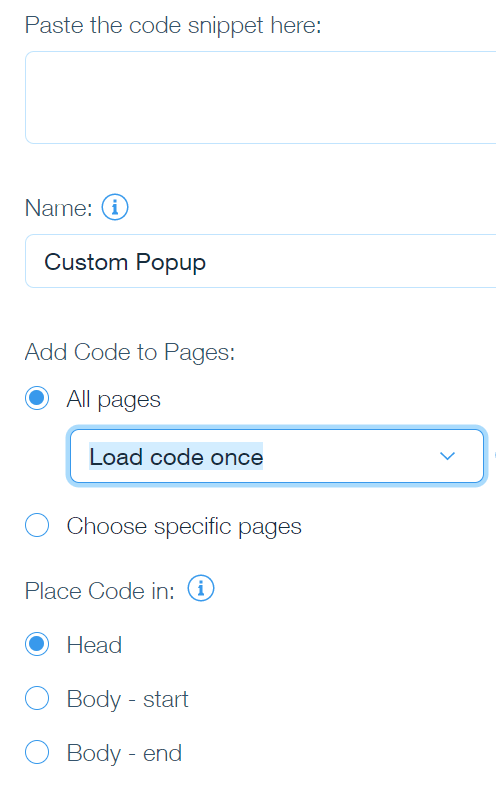The height and width of the screenshot is (785, 496).
Task: Click the Paste the code snippet here label
Action: click(x=173, y=26)
